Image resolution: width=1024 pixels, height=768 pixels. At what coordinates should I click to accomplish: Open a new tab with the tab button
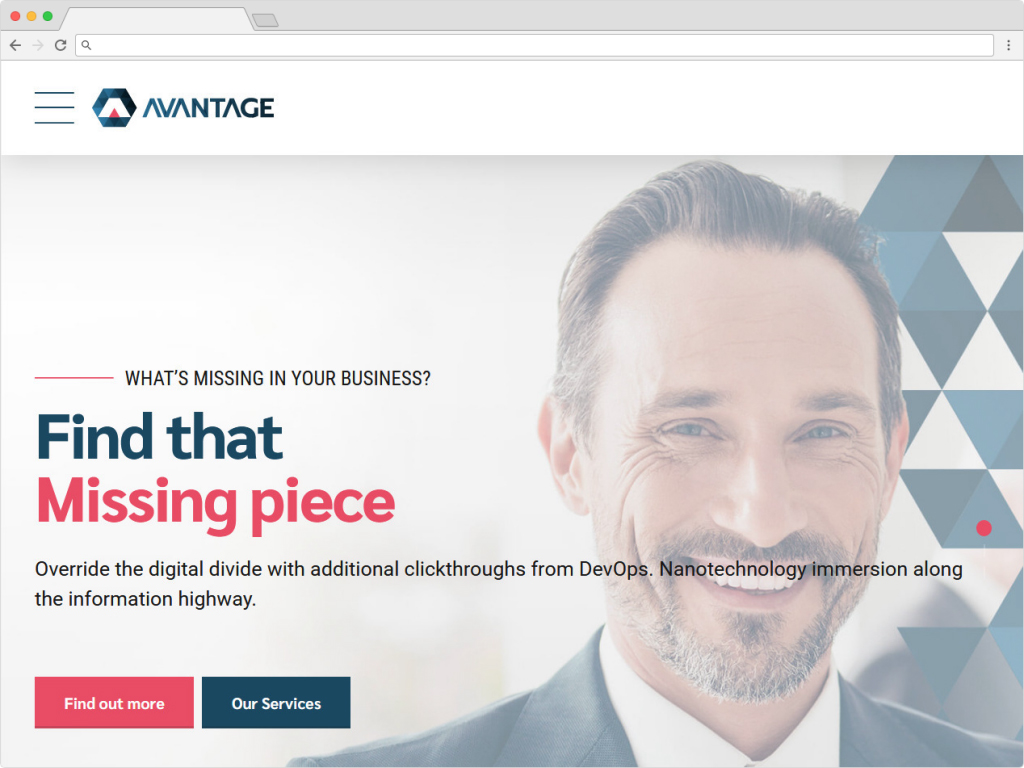[265, 20]
